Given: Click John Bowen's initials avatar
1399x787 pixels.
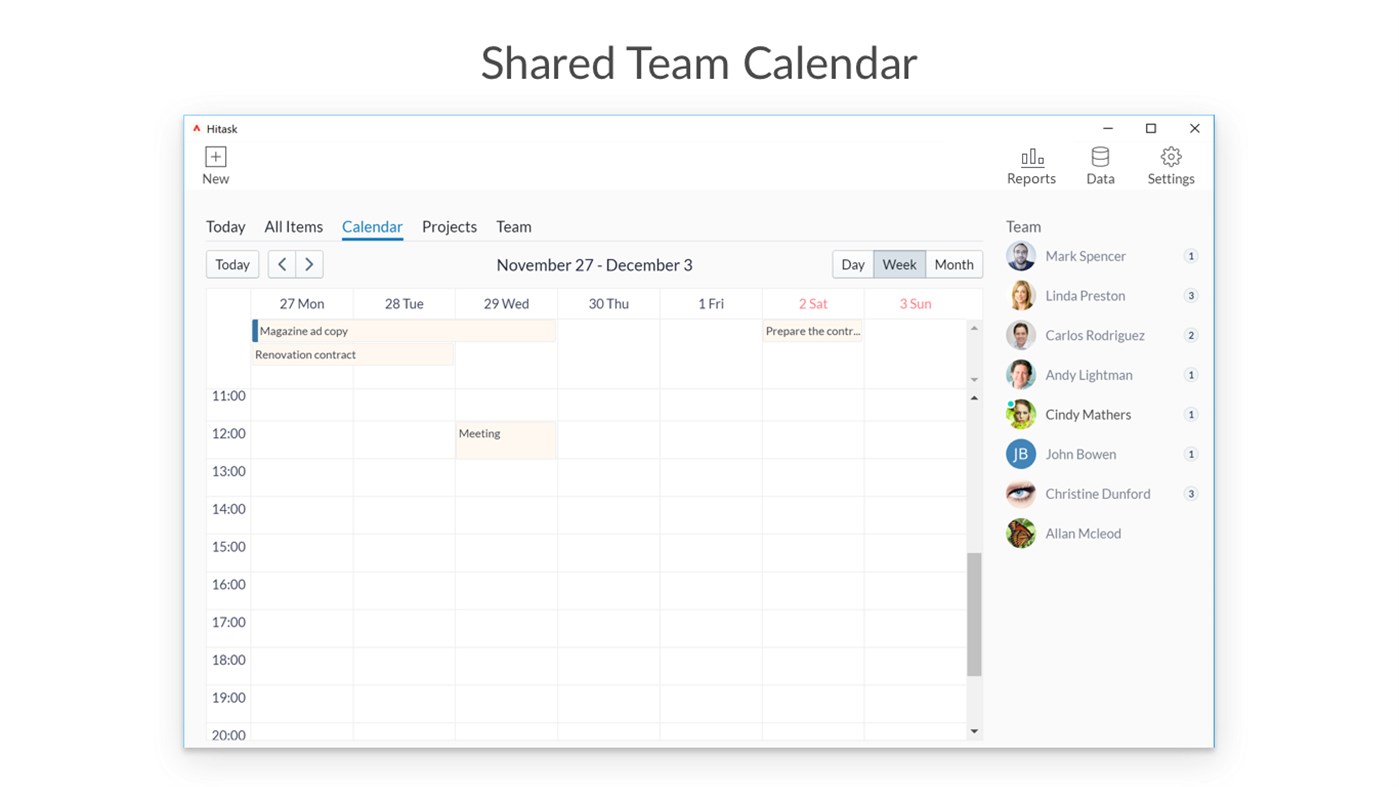Looking at the screenshot, I should [1020, 454].
